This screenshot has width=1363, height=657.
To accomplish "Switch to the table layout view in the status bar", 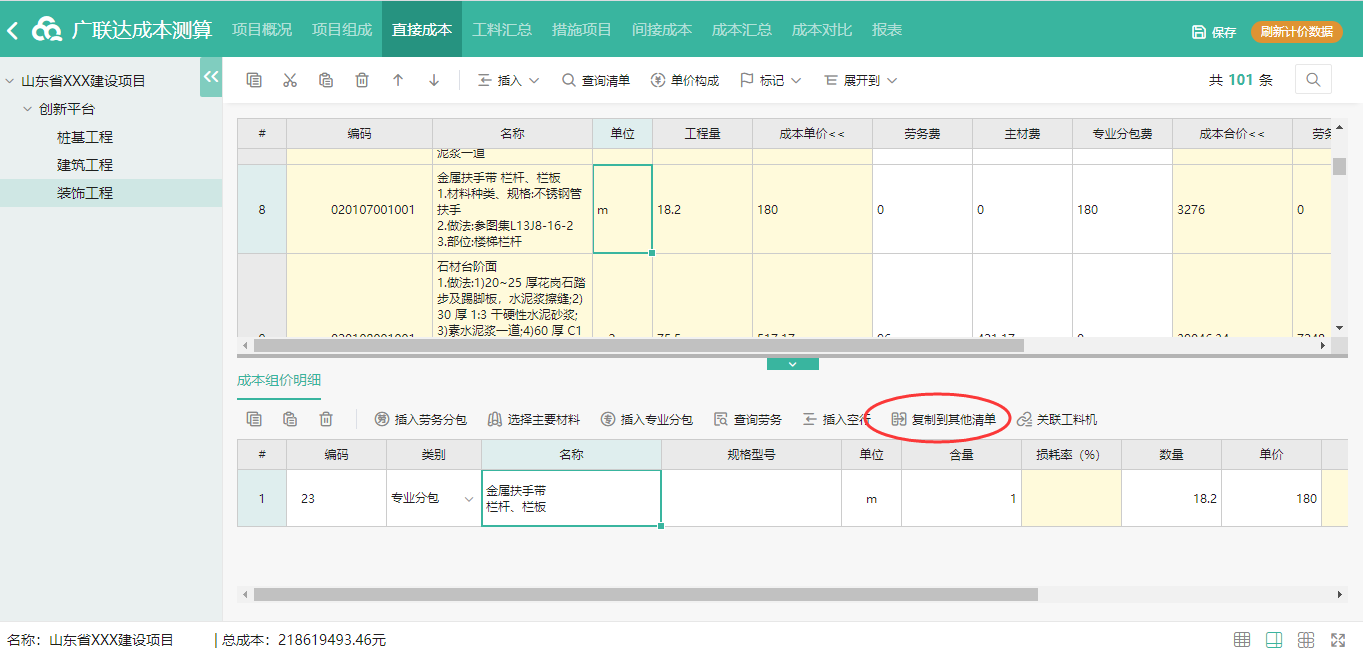I will 1242,640.
